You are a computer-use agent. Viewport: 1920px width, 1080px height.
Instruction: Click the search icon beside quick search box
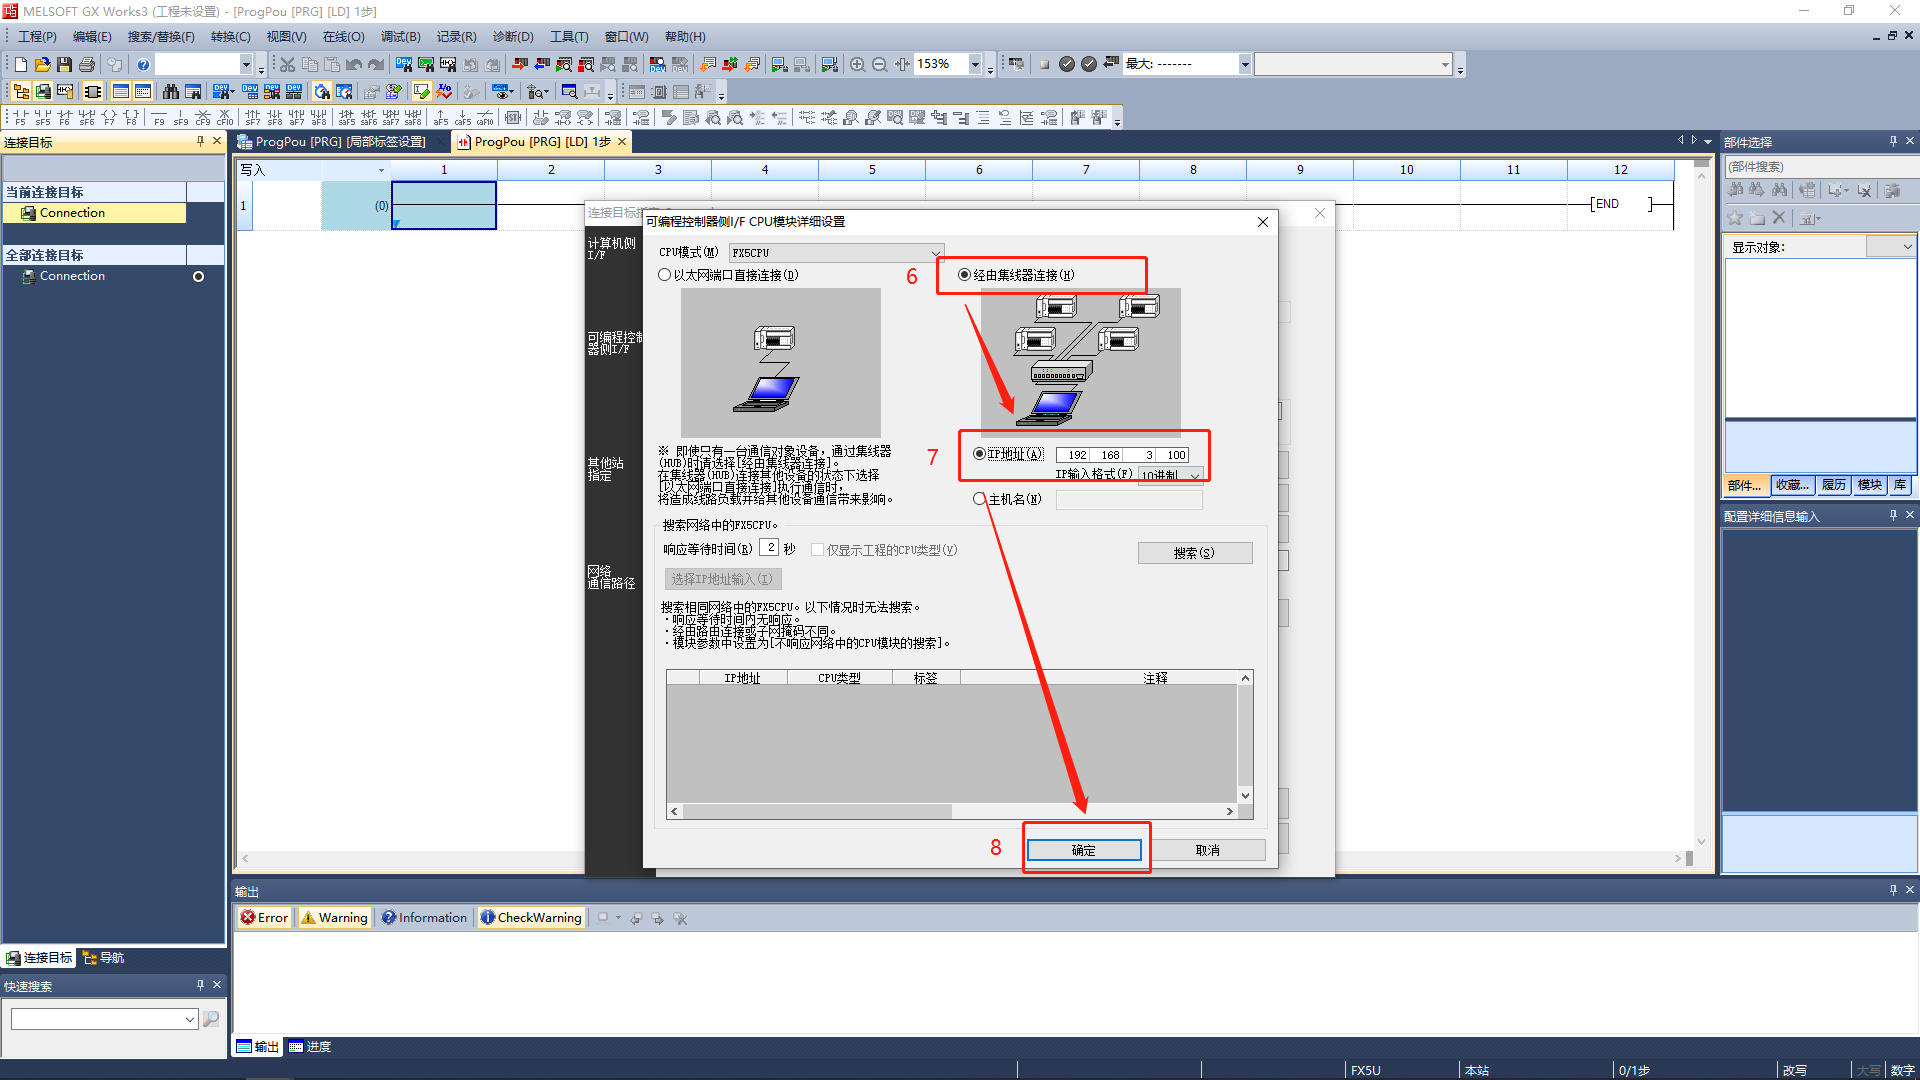click(x=211, y=1019)
